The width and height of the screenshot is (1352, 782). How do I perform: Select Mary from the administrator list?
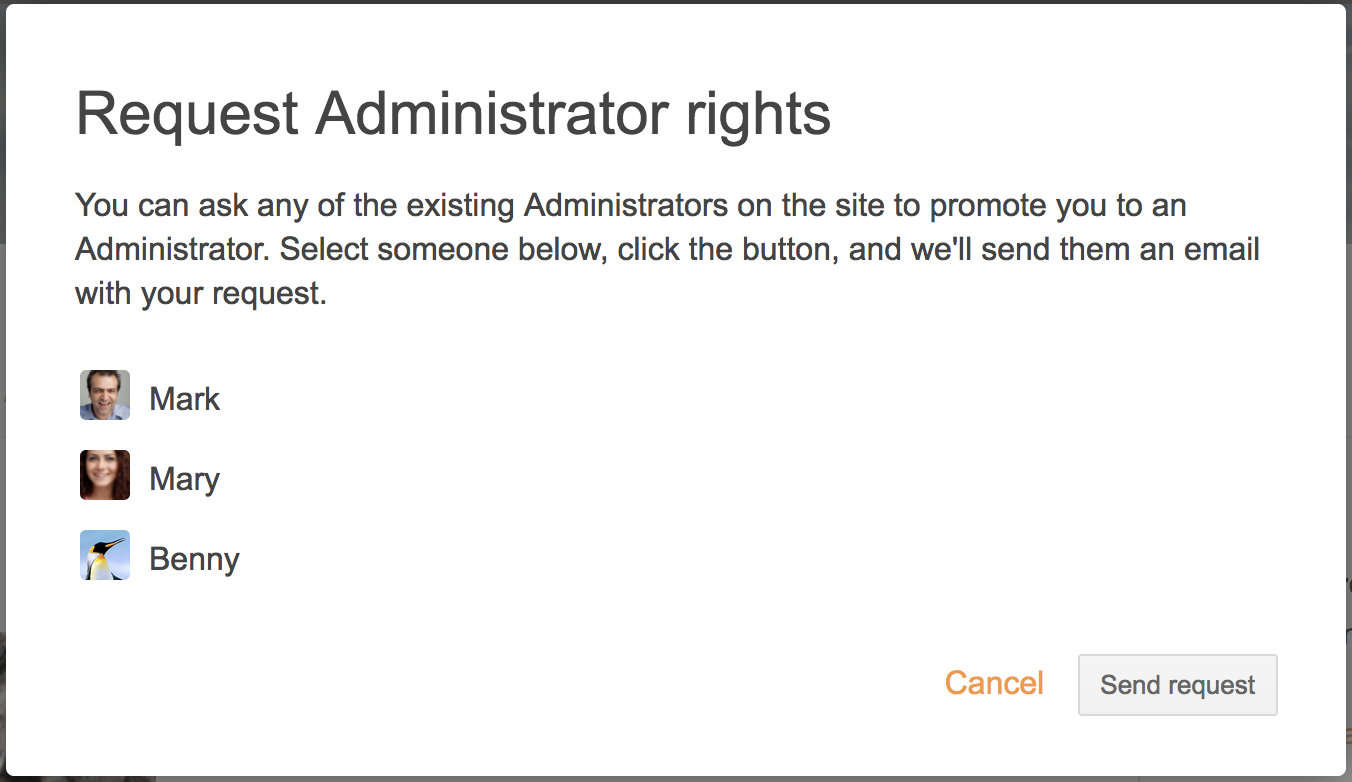(x=184, y=478)
